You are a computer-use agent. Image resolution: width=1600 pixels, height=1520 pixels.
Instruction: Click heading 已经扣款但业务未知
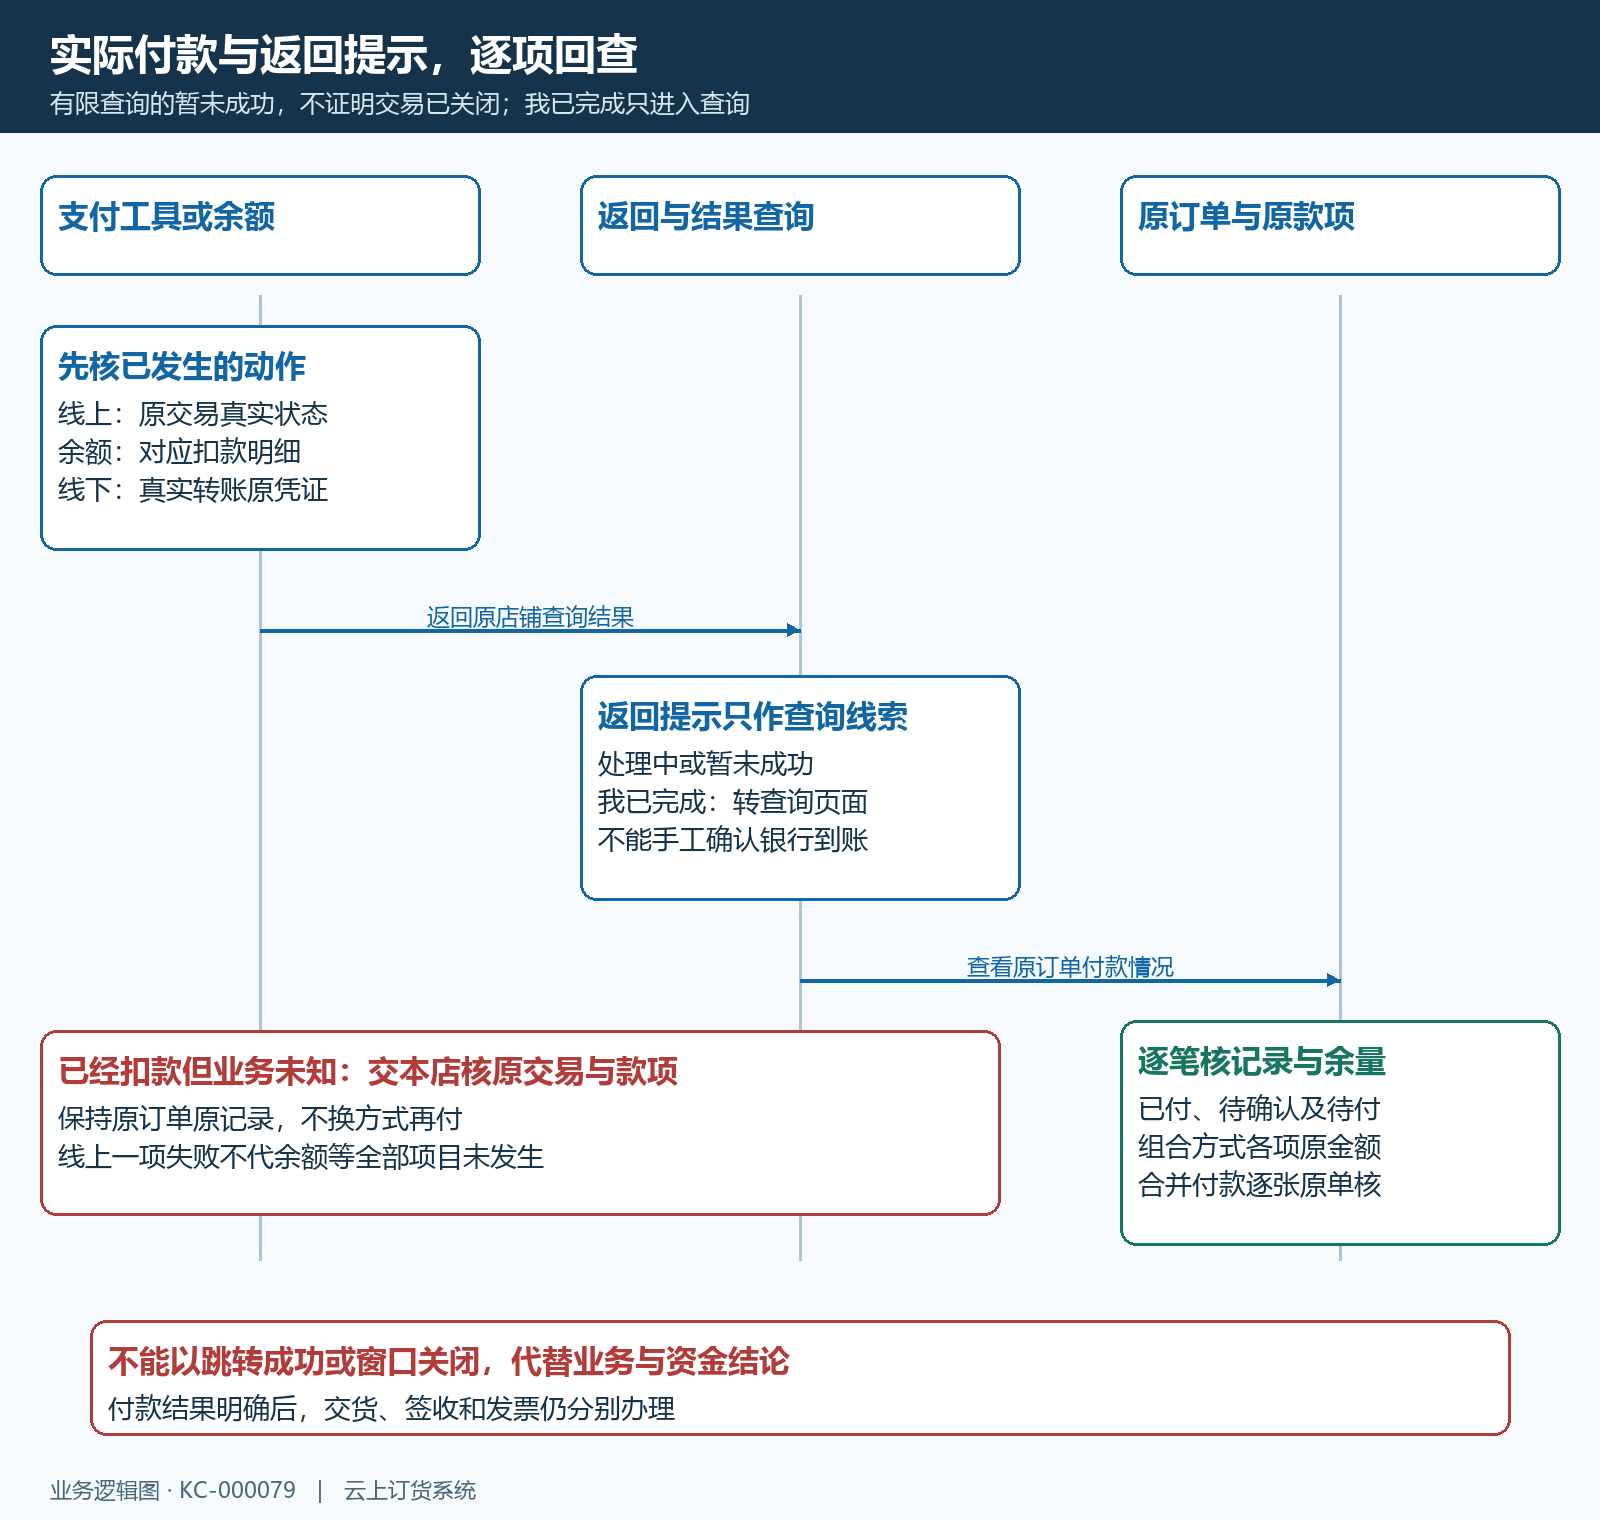197,1072
